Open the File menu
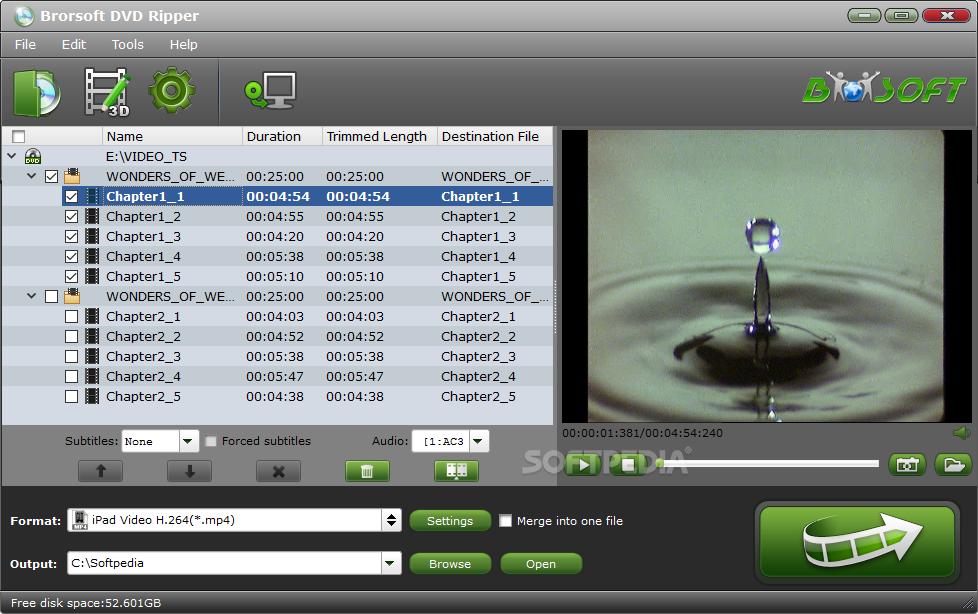Screen dimensions: 978x614 pos(26,44)
